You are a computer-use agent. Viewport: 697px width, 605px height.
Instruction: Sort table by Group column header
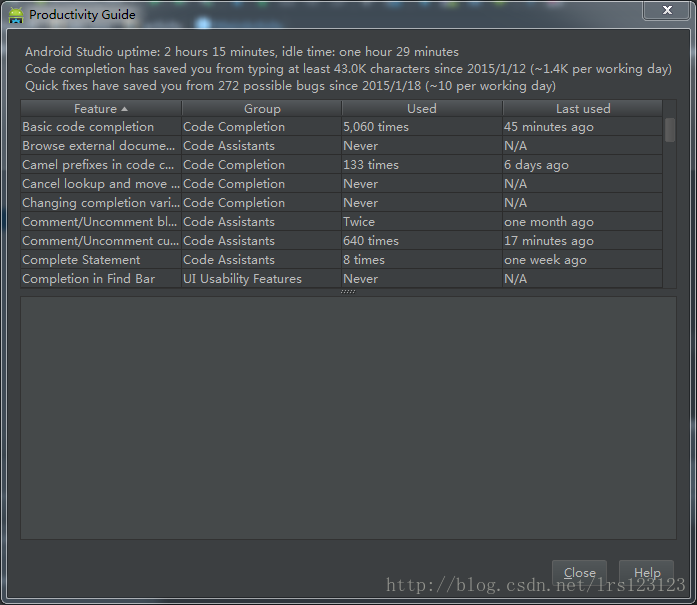(x=262, y=108)
